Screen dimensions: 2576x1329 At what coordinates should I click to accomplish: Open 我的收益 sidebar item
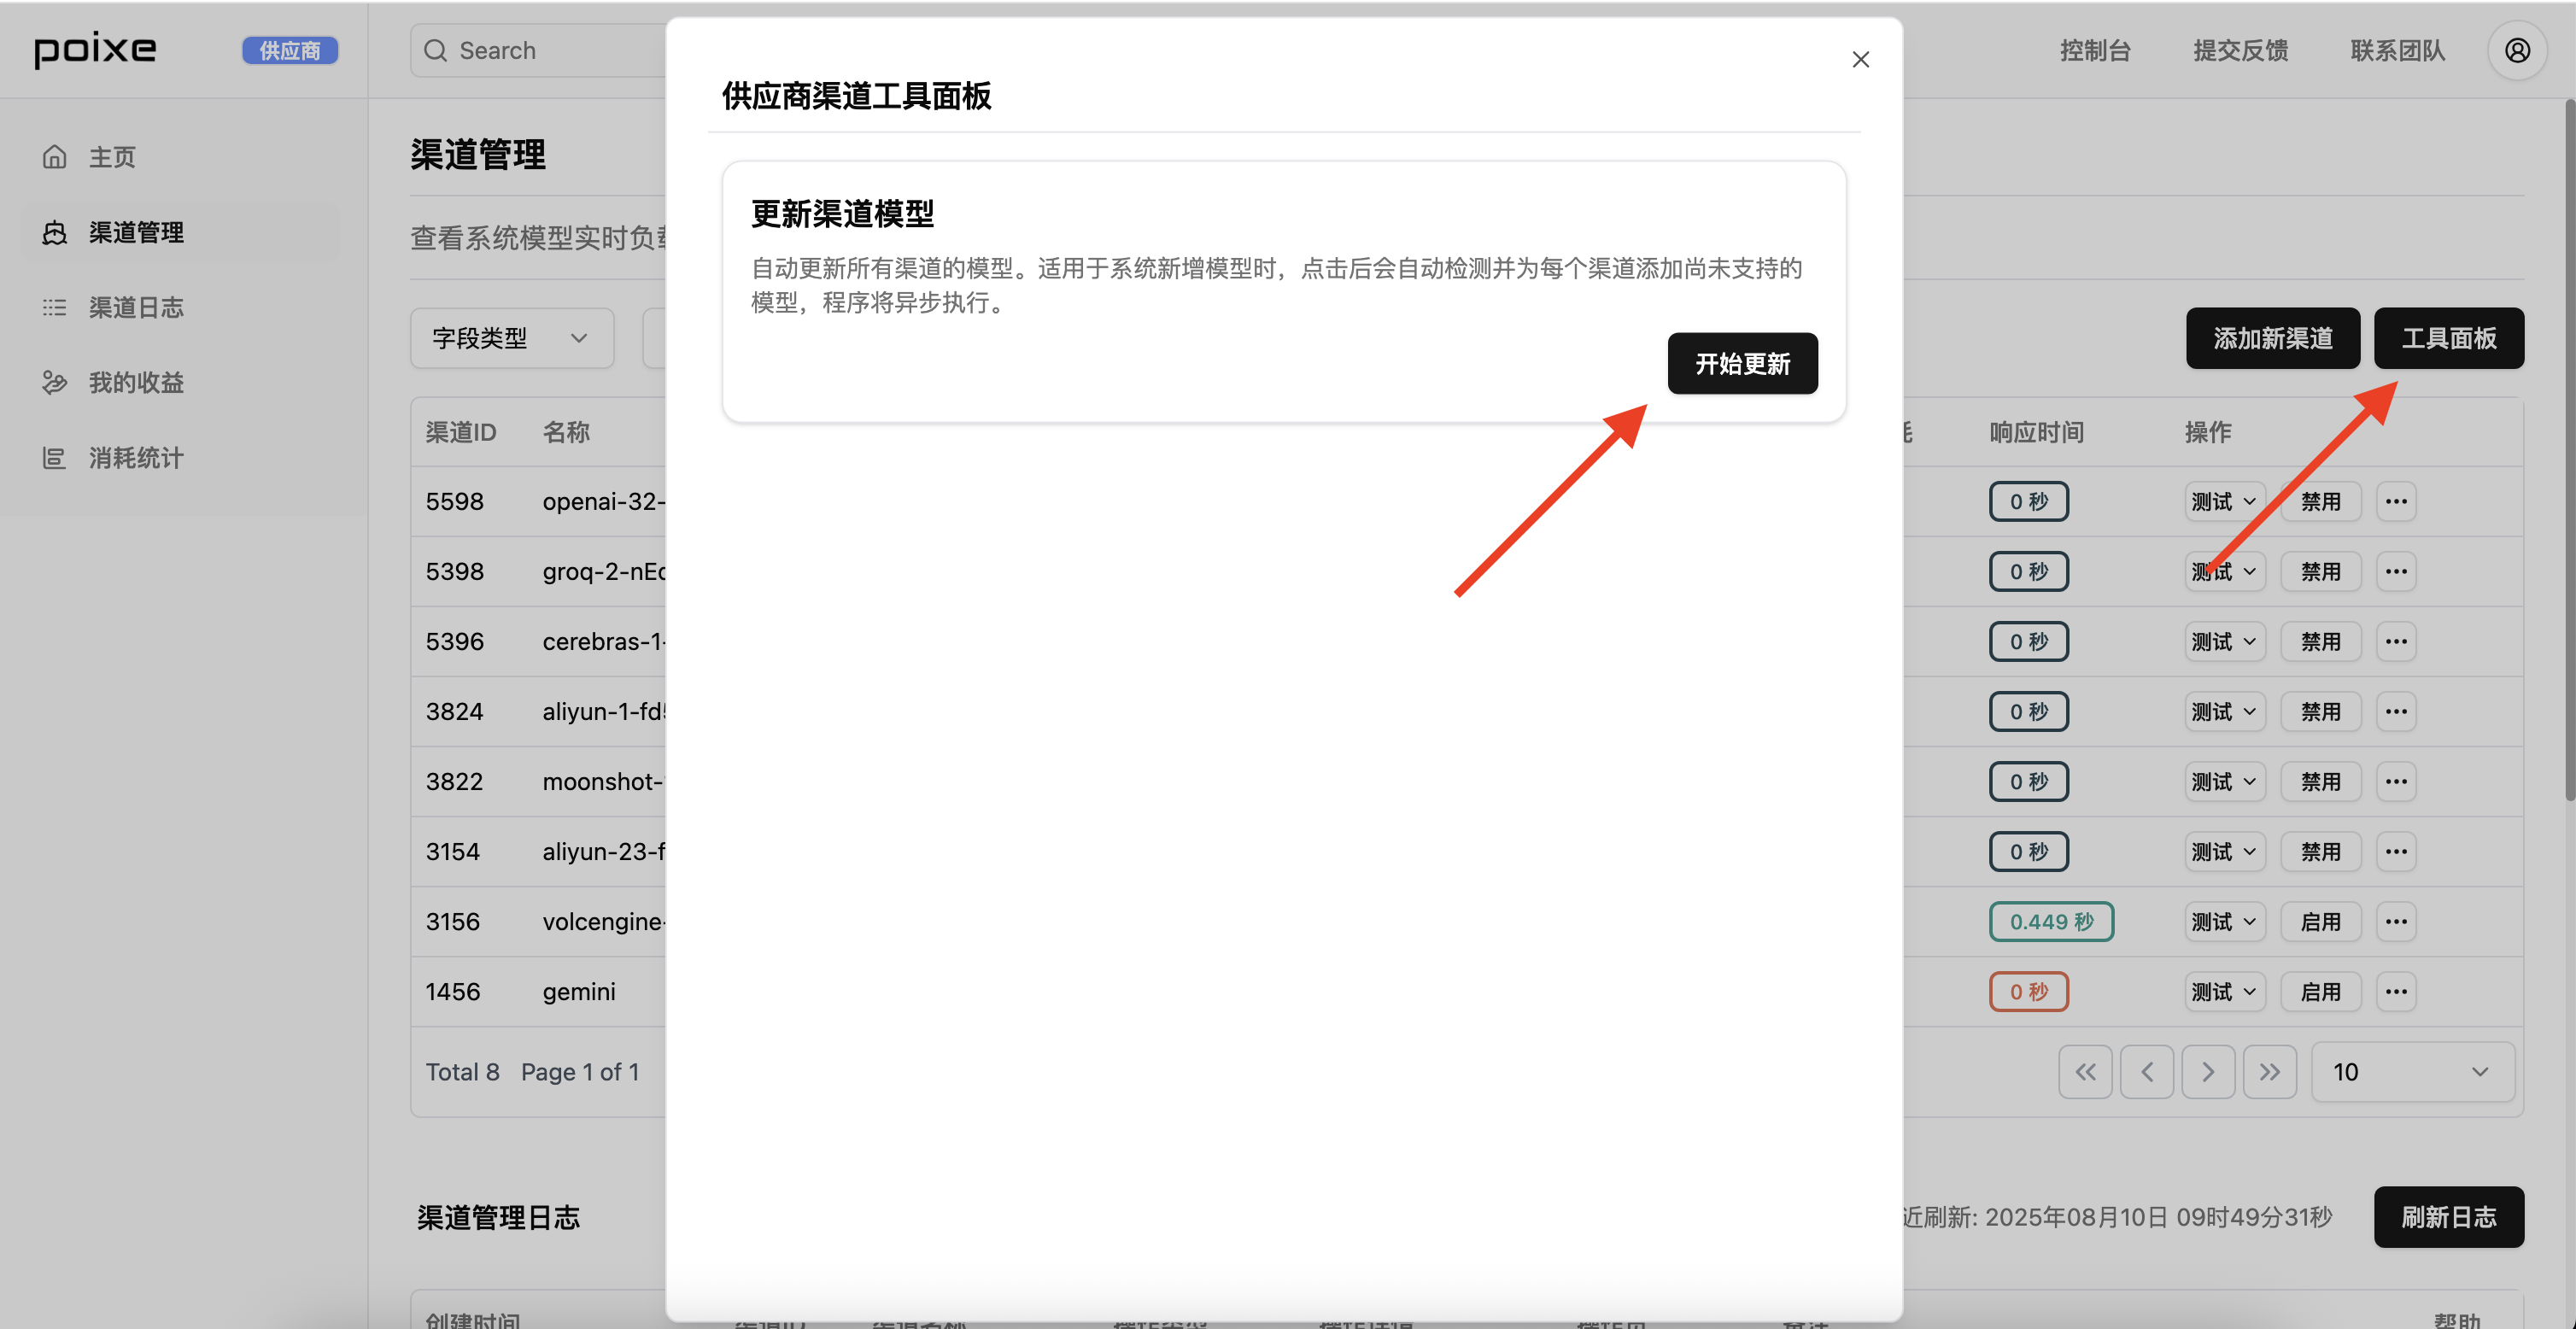coord(136,382)
